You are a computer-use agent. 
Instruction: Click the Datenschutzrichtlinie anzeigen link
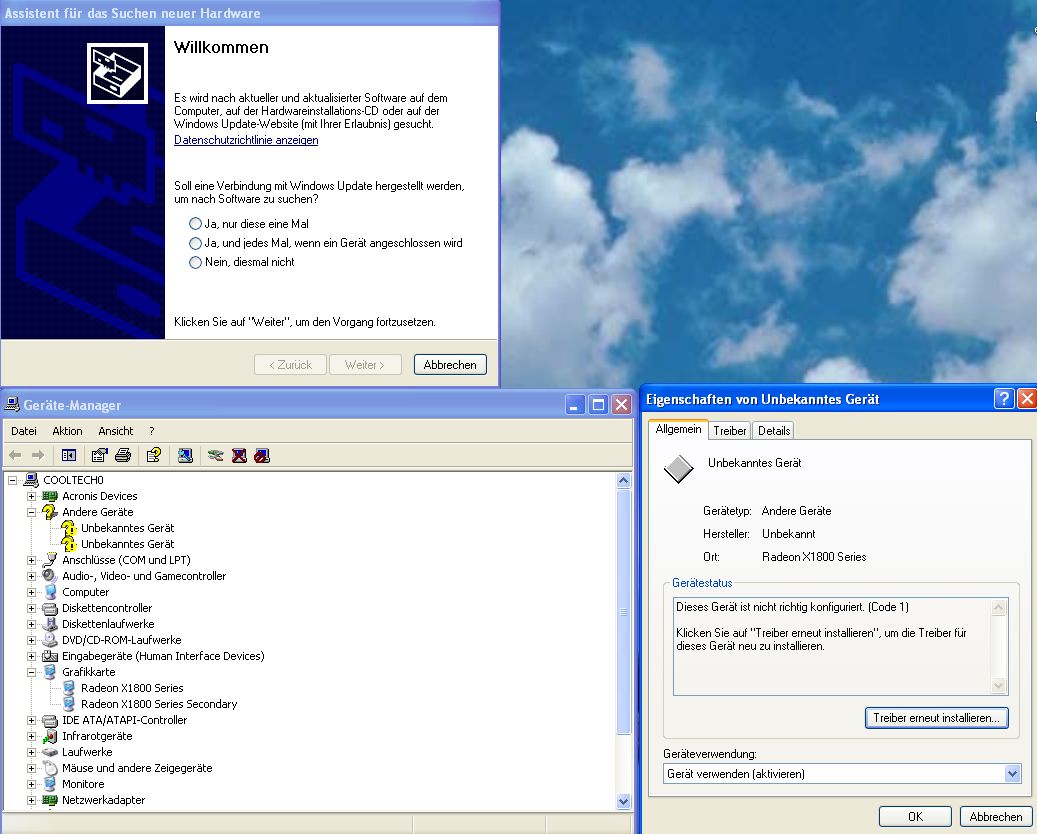(x=246, y=140)
